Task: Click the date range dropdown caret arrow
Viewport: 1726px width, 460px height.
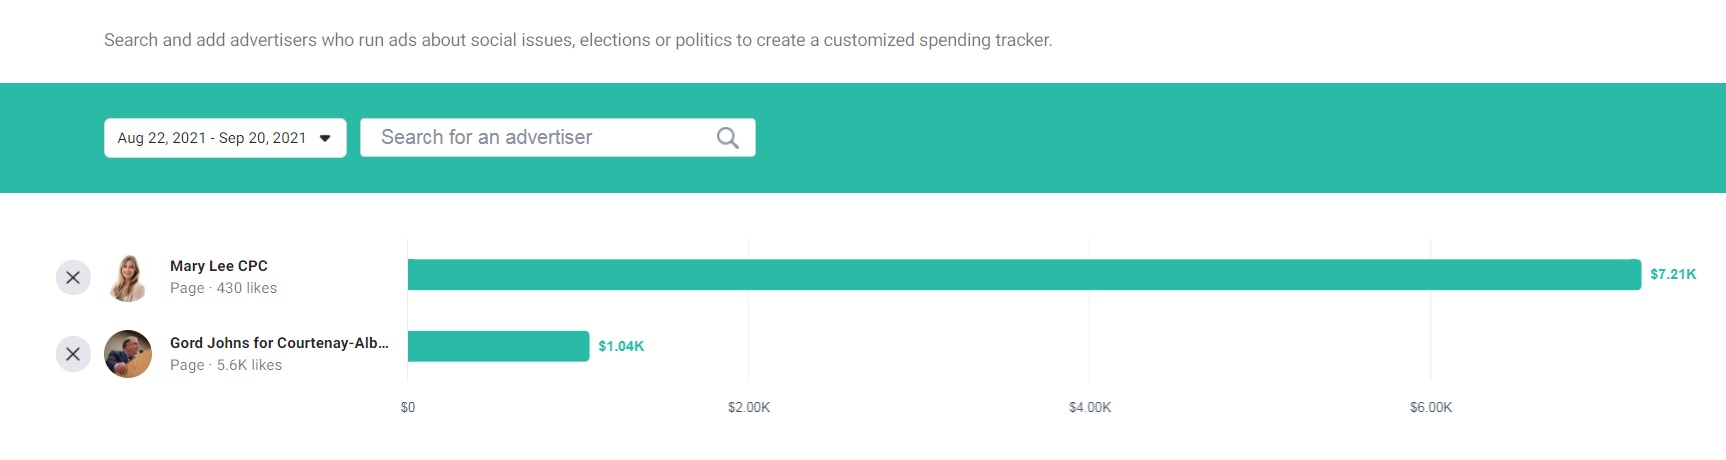Action: (x=325, y=138)
